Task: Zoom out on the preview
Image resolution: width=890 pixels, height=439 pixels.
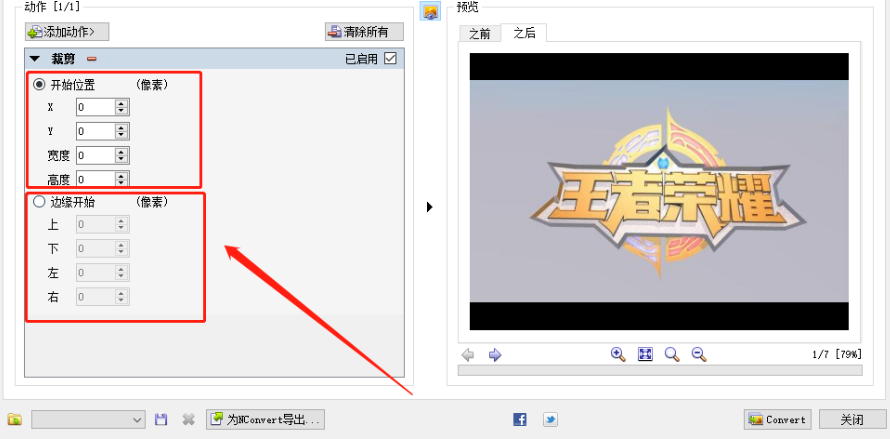Action: coord(699,354)
